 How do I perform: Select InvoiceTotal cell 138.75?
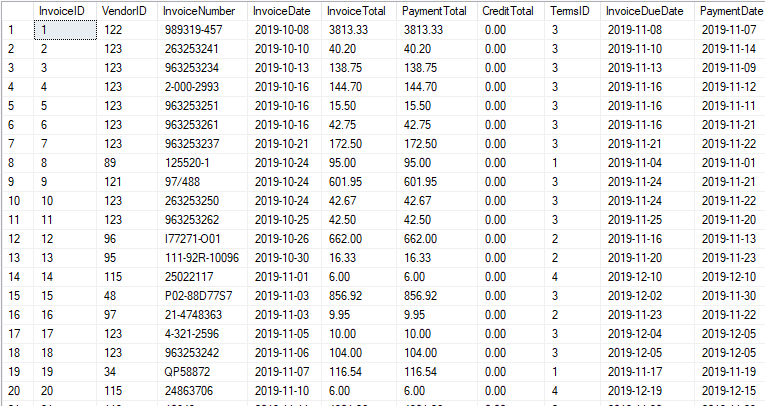(x=359, y=68)
